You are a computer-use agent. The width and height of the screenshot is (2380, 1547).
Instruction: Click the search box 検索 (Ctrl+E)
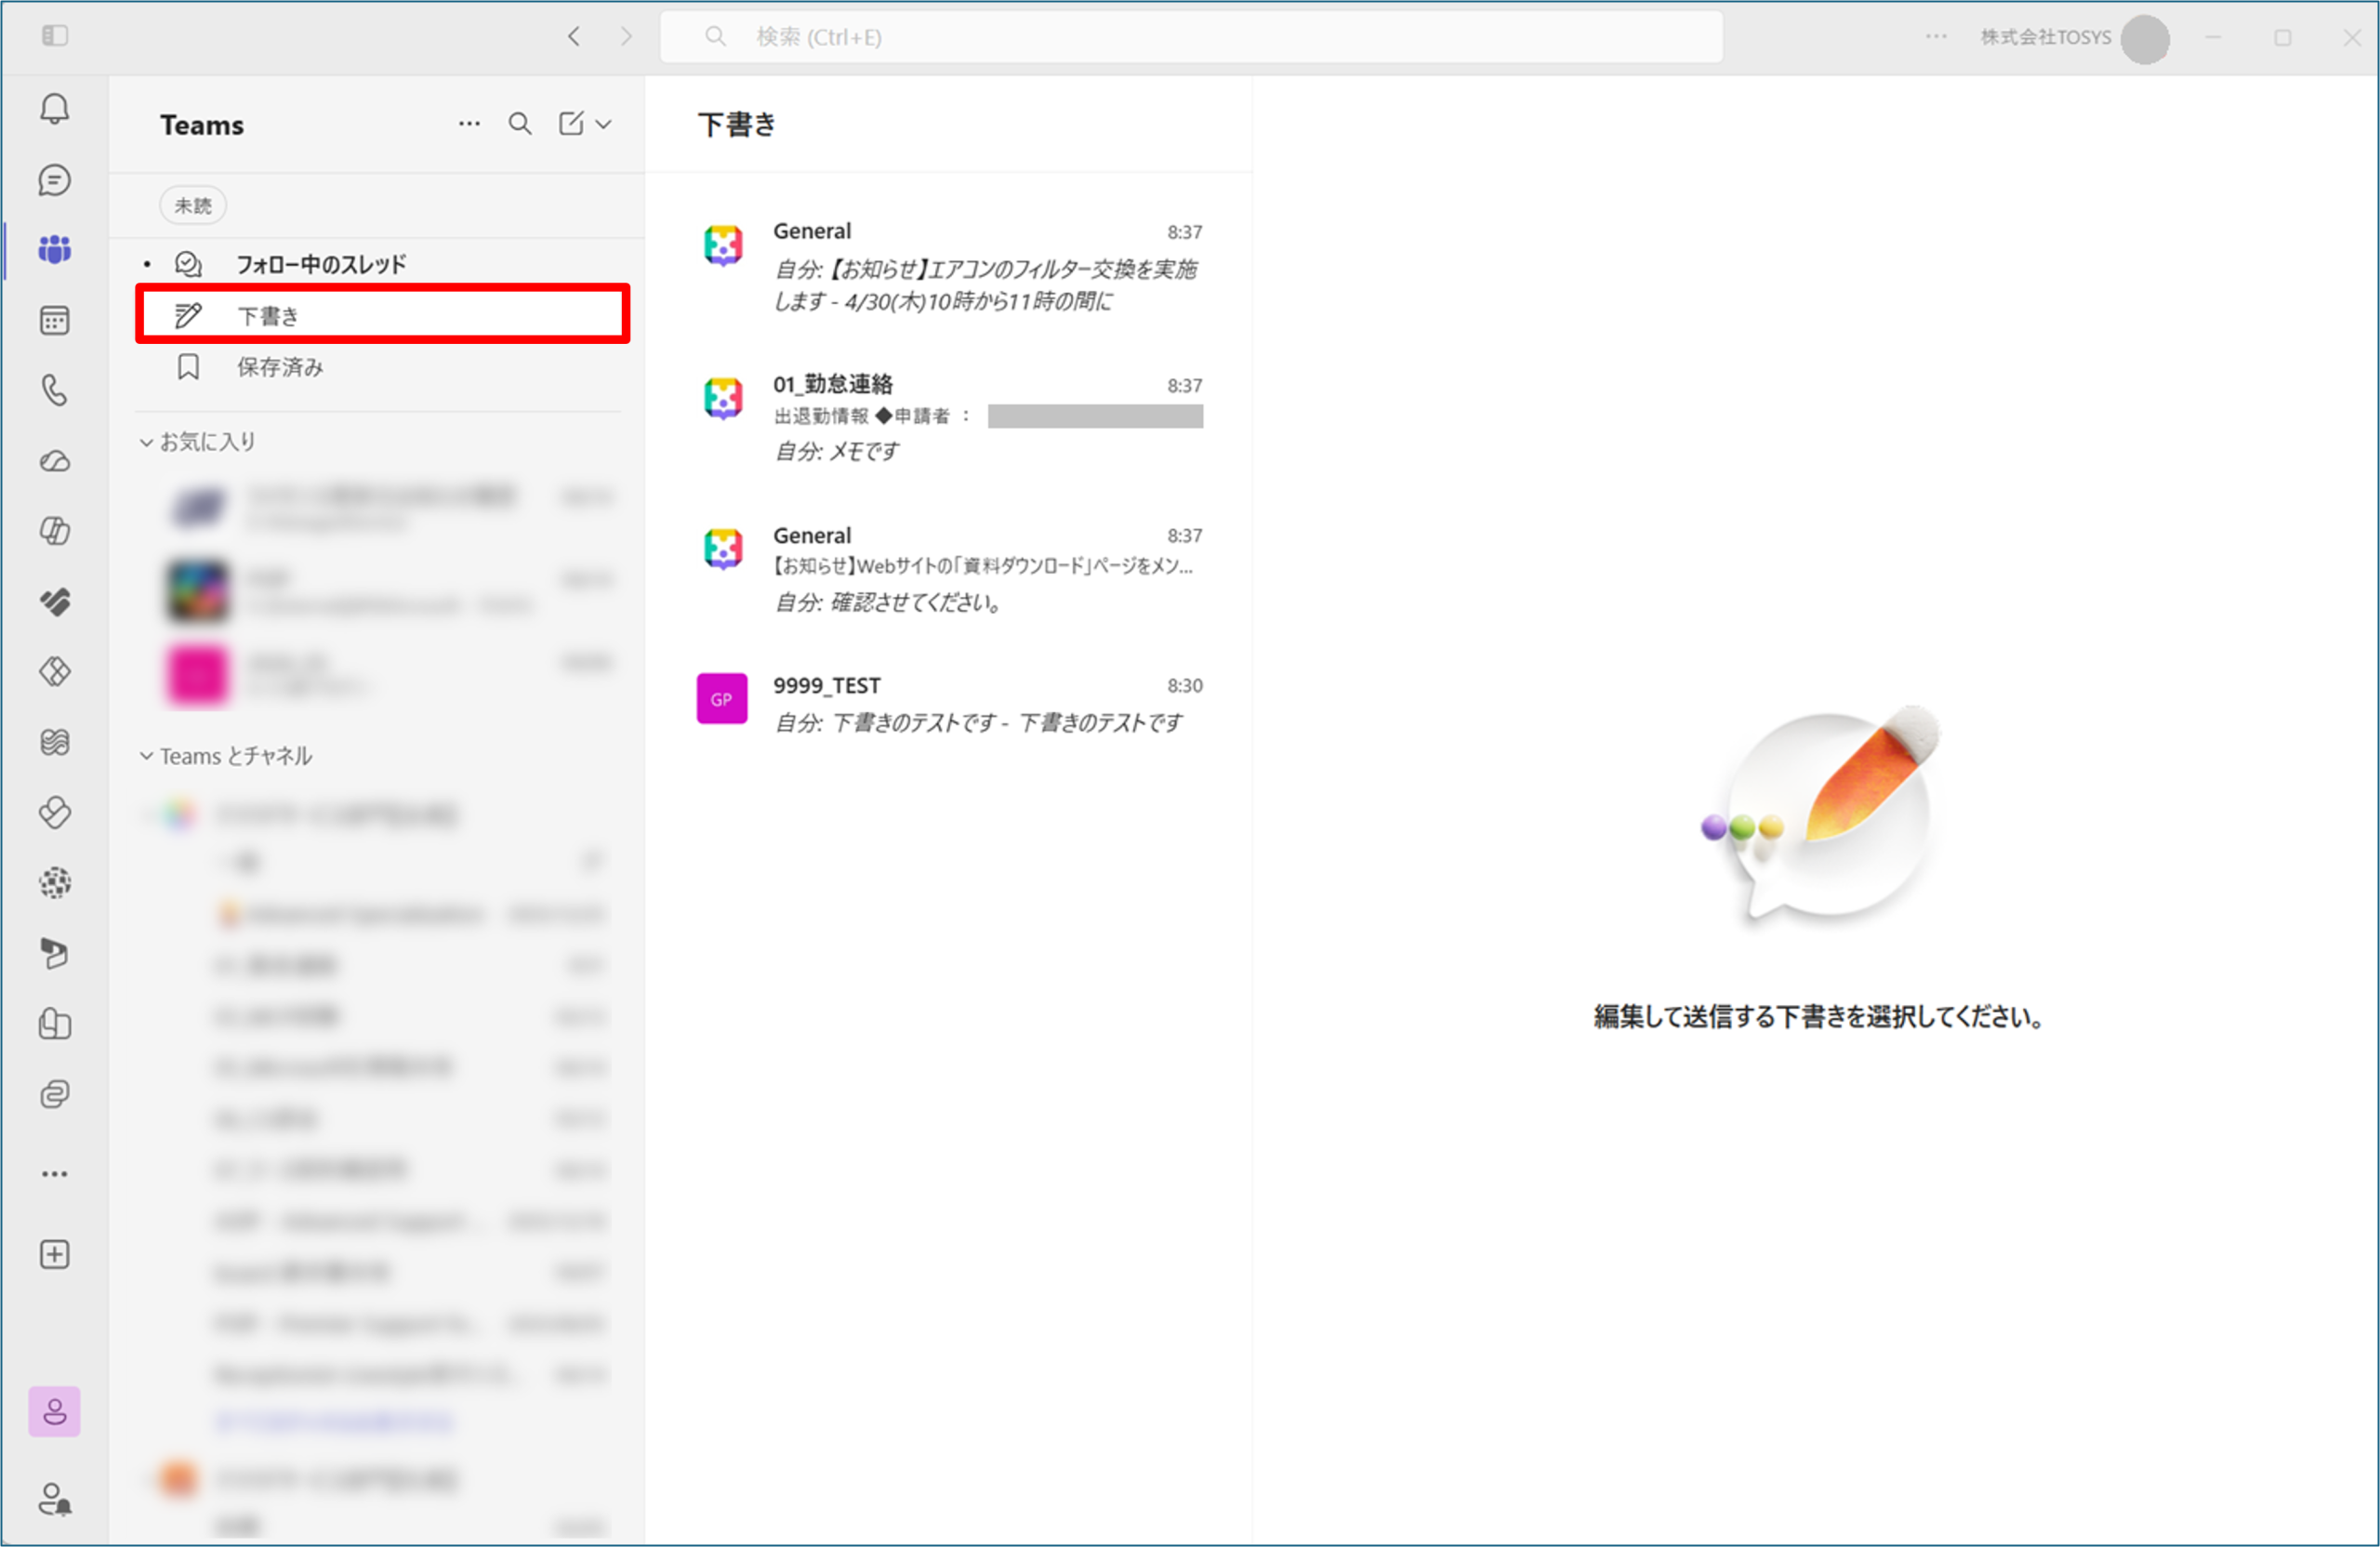coord(1190,37)
